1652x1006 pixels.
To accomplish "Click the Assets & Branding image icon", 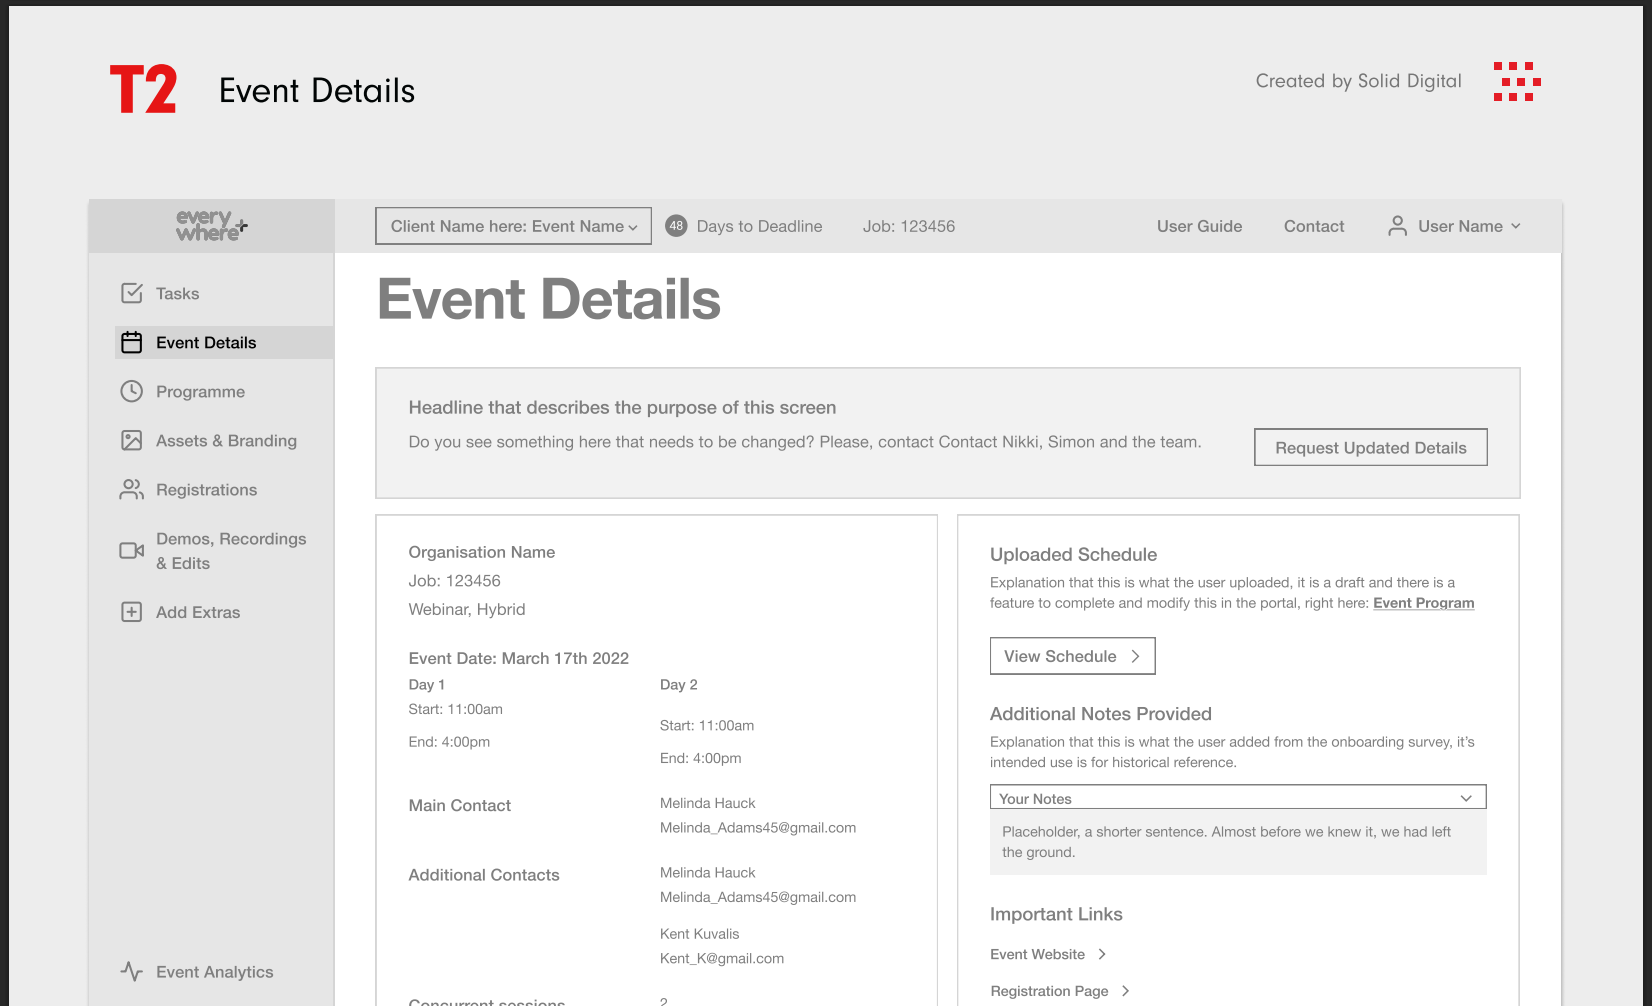I will click(132, 441).
